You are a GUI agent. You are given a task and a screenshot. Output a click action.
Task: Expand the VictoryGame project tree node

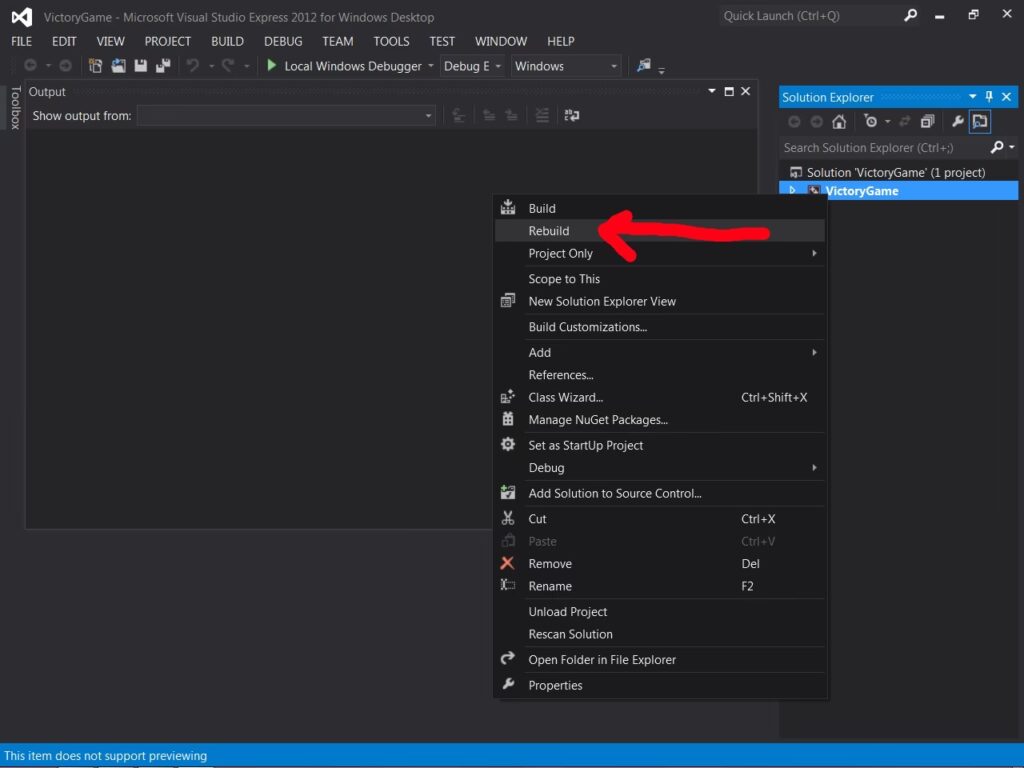[793, 191]
